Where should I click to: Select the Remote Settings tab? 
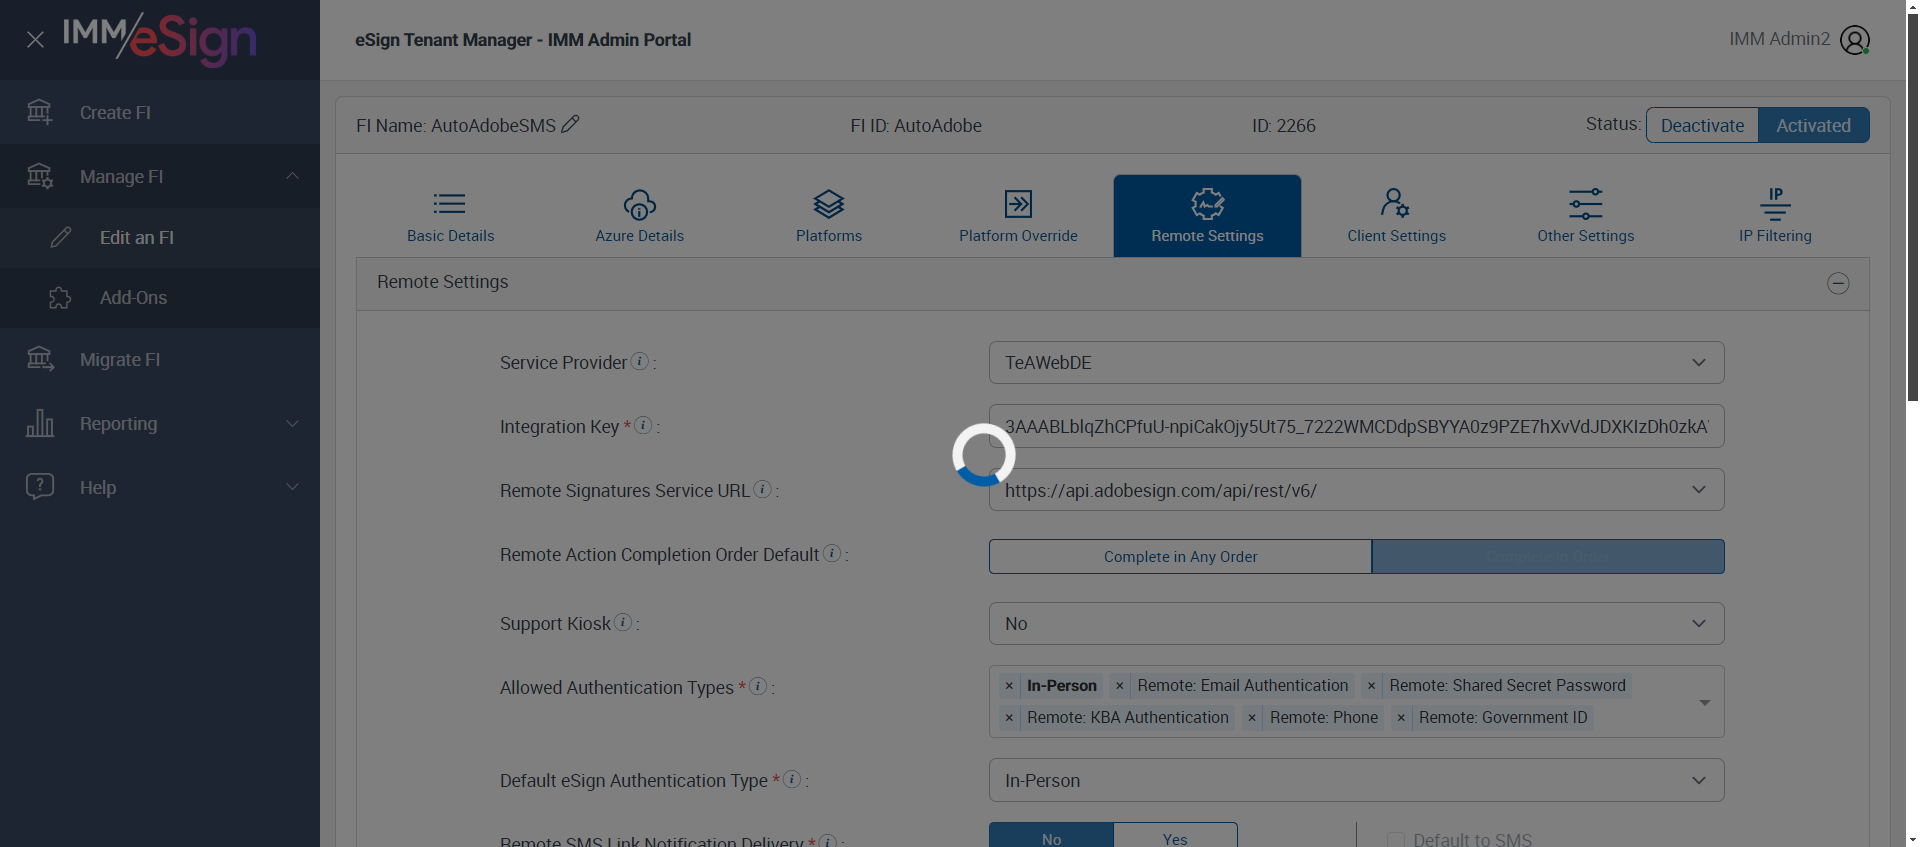click(1207, 216)
